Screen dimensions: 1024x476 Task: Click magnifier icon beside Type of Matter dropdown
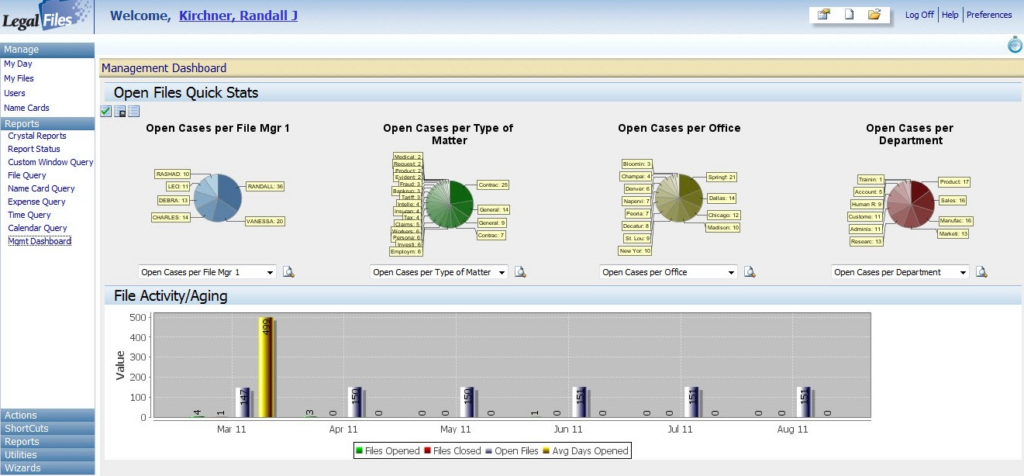520,272
